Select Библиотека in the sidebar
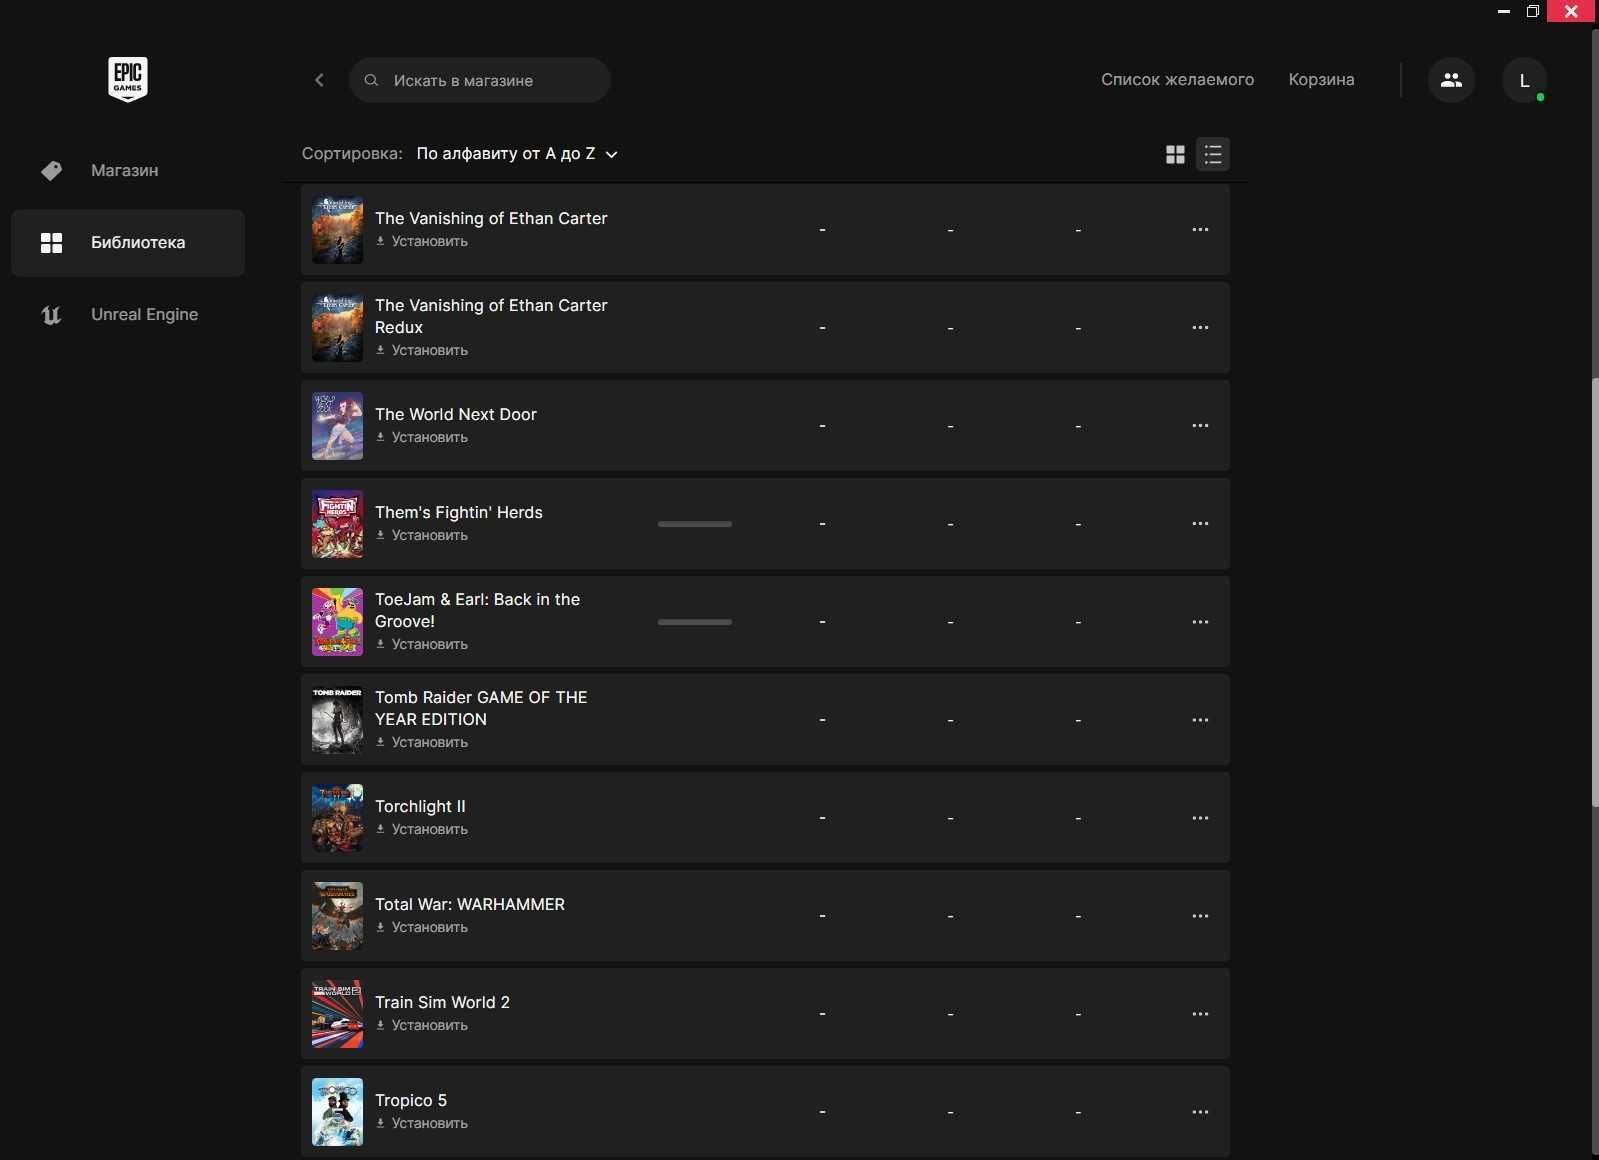1599x1160 pixels. point(128,242)
